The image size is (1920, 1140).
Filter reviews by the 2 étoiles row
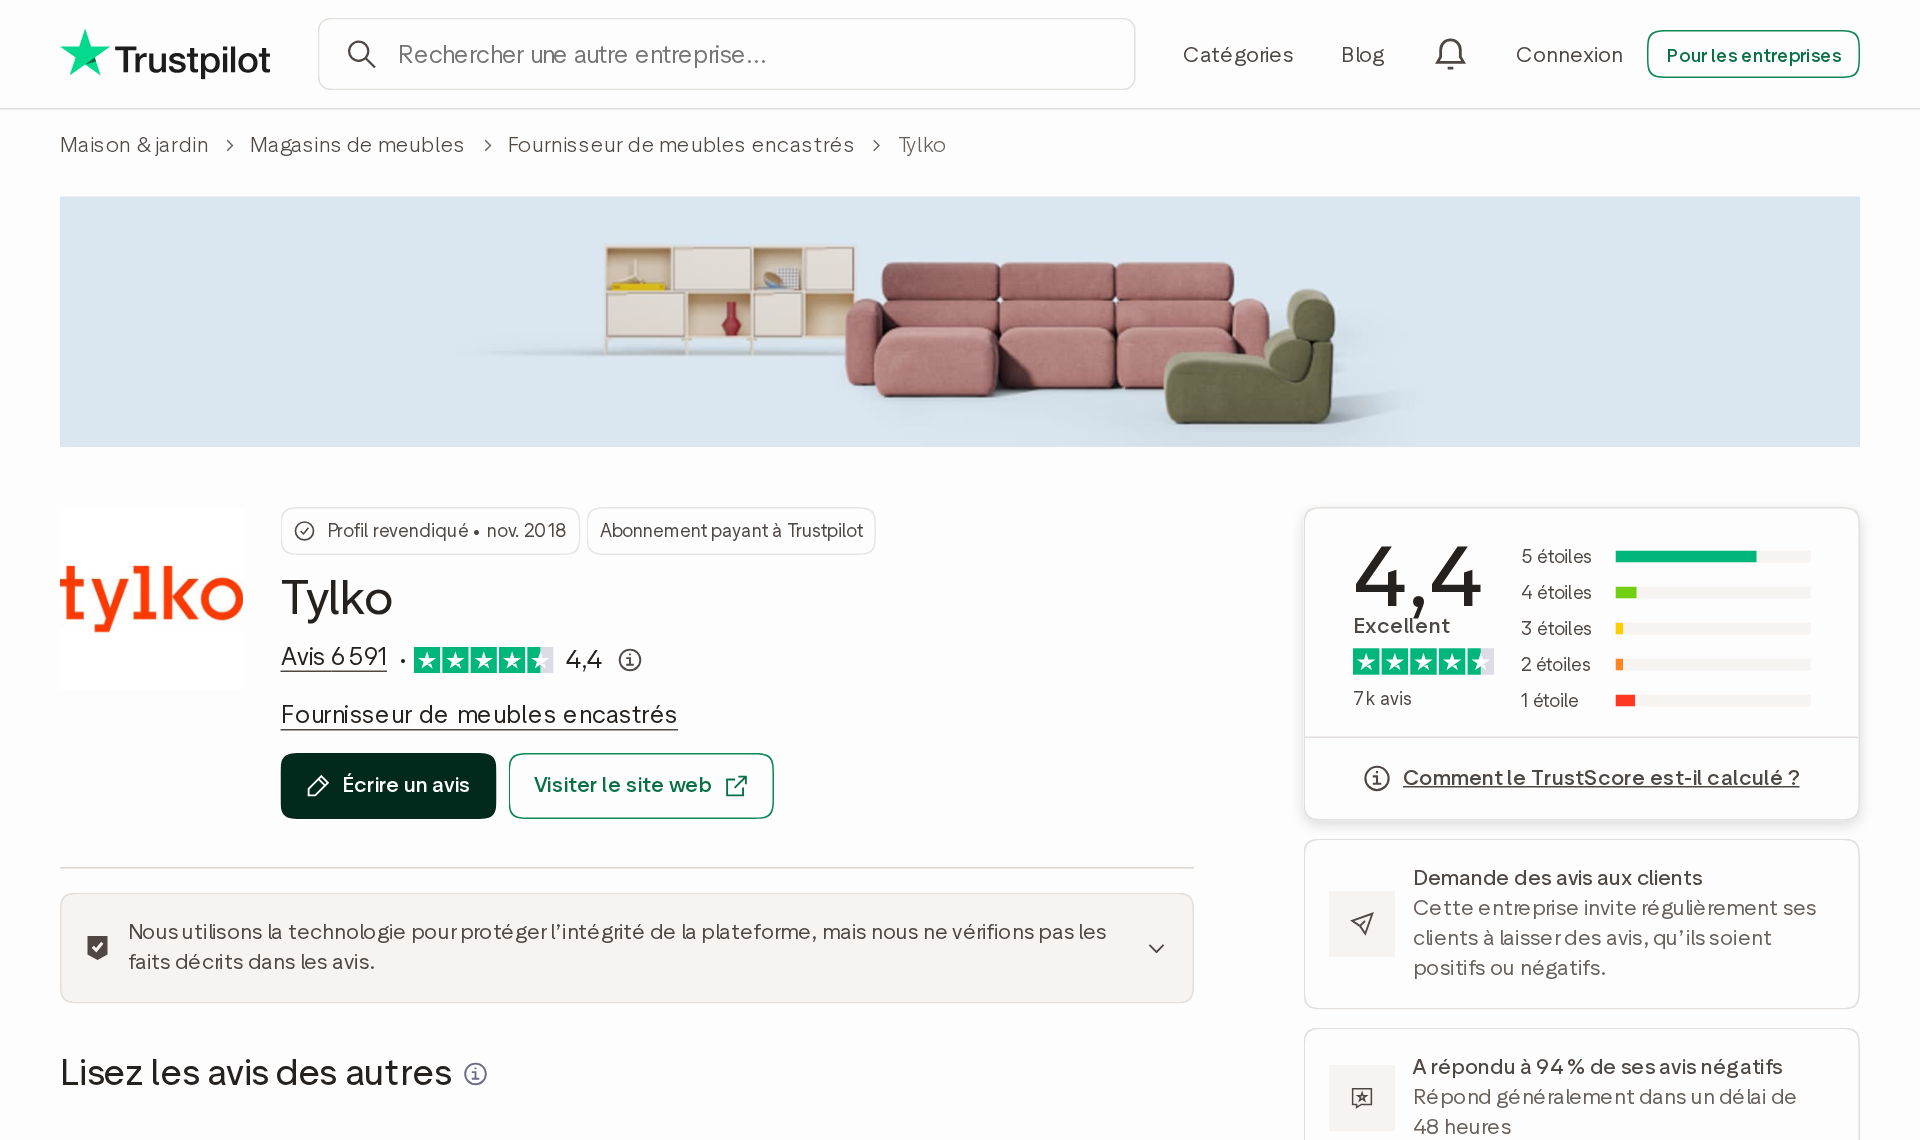tap(1665, 665)
